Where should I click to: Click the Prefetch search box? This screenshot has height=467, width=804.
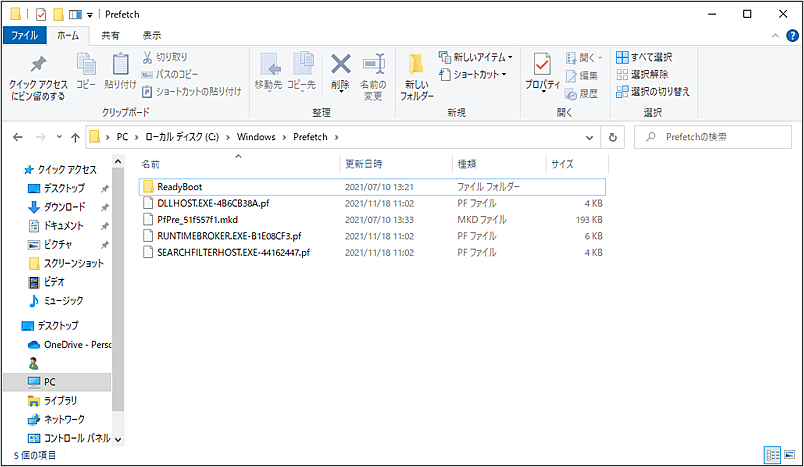(x=713, y=137)
